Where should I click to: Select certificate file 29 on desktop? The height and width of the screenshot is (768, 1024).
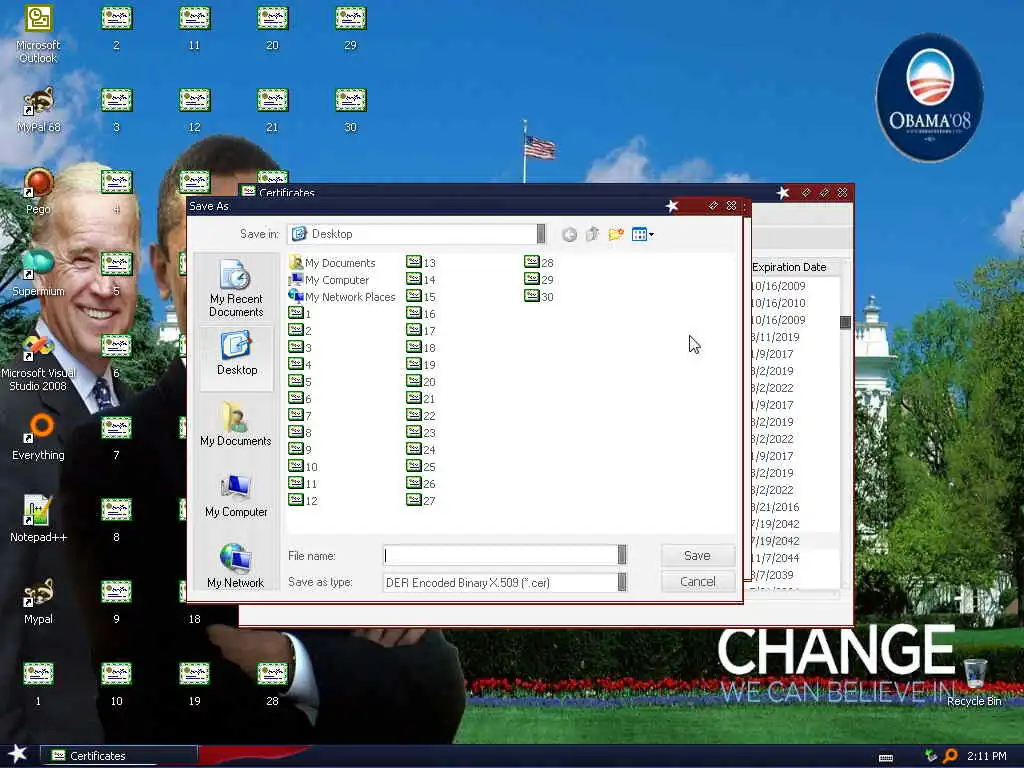click(x=351, y=28)
